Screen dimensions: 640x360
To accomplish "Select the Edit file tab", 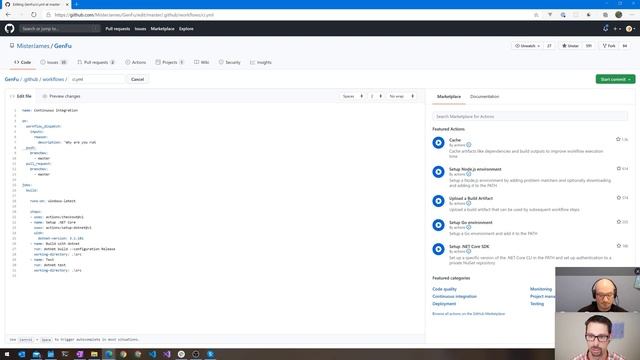I will coord(20,96).
